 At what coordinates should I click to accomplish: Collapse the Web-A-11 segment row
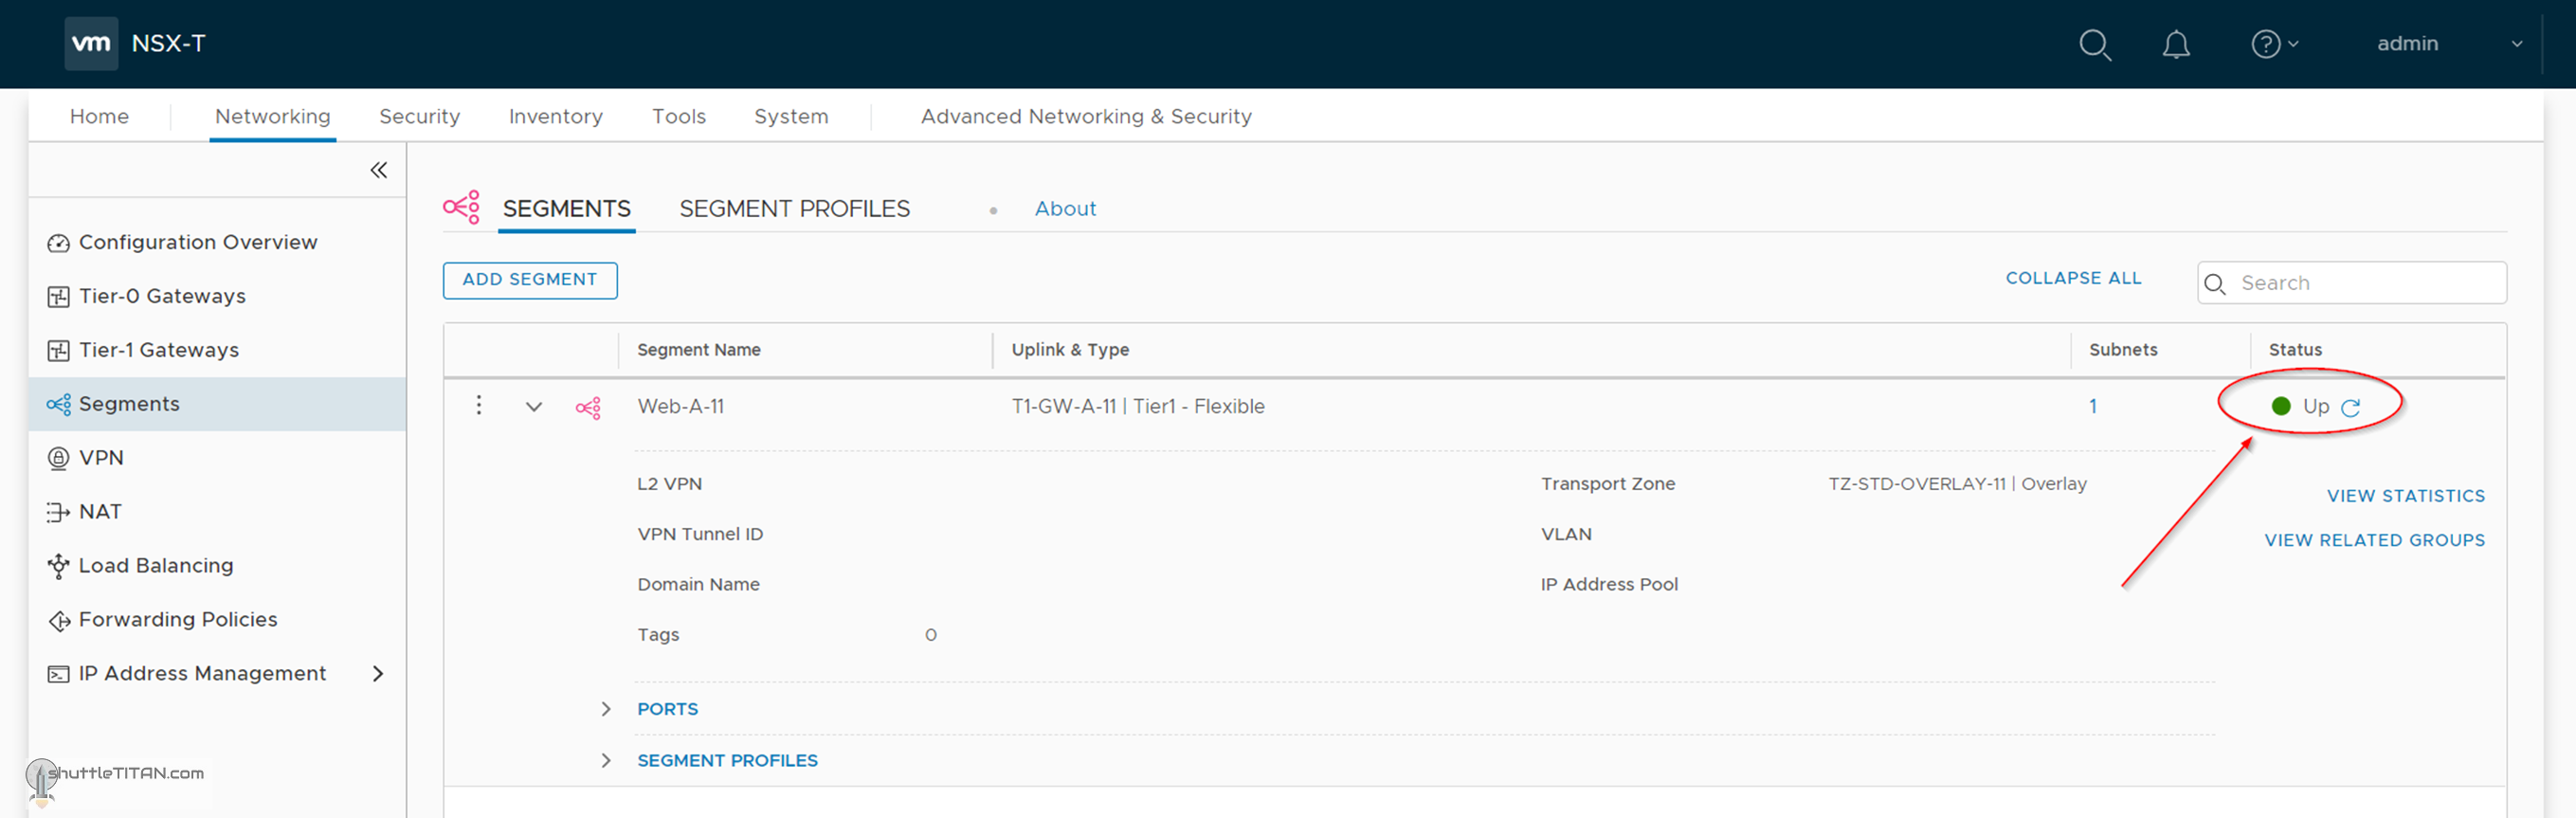(x=534, y=407)
